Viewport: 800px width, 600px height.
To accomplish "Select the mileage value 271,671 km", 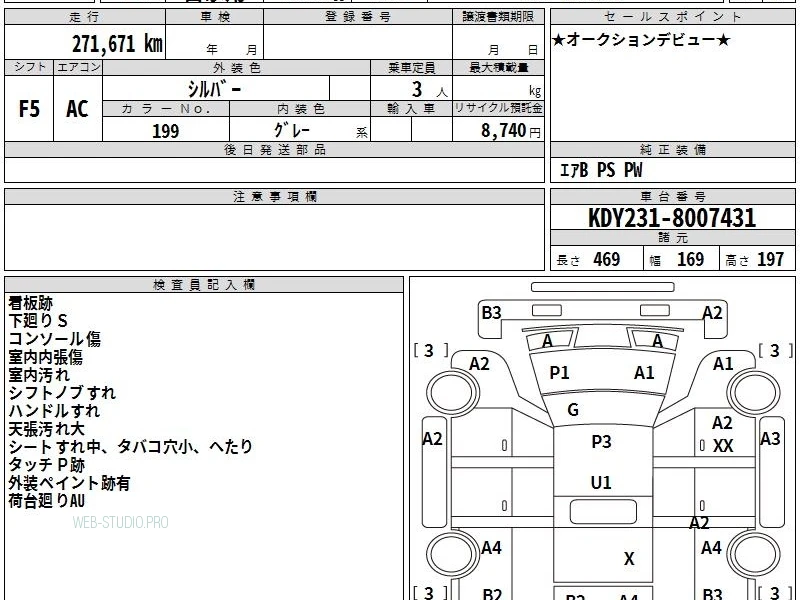I will click(x=117, y=43).
